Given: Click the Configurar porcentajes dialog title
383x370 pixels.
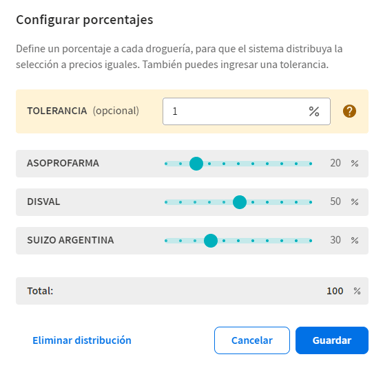Looking at the screenshot, I should 85,20.
